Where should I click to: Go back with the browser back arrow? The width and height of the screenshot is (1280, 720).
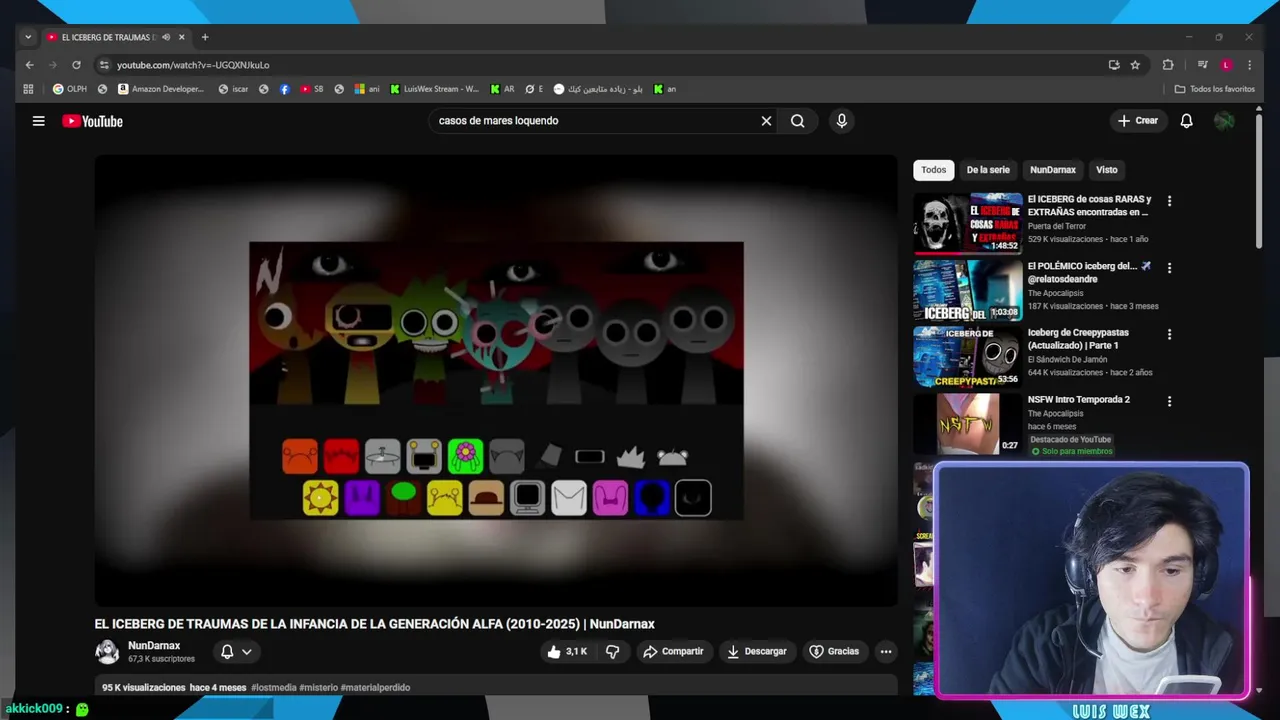tap(29, 65)
